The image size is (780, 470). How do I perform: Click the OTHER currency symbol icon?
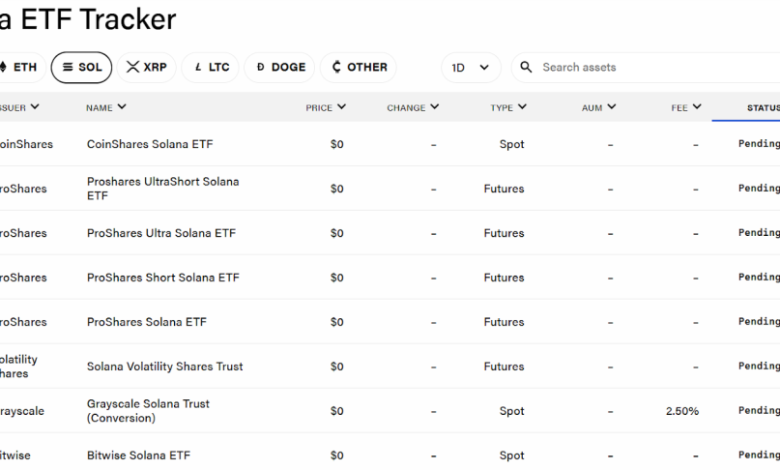tap(336, 67)
